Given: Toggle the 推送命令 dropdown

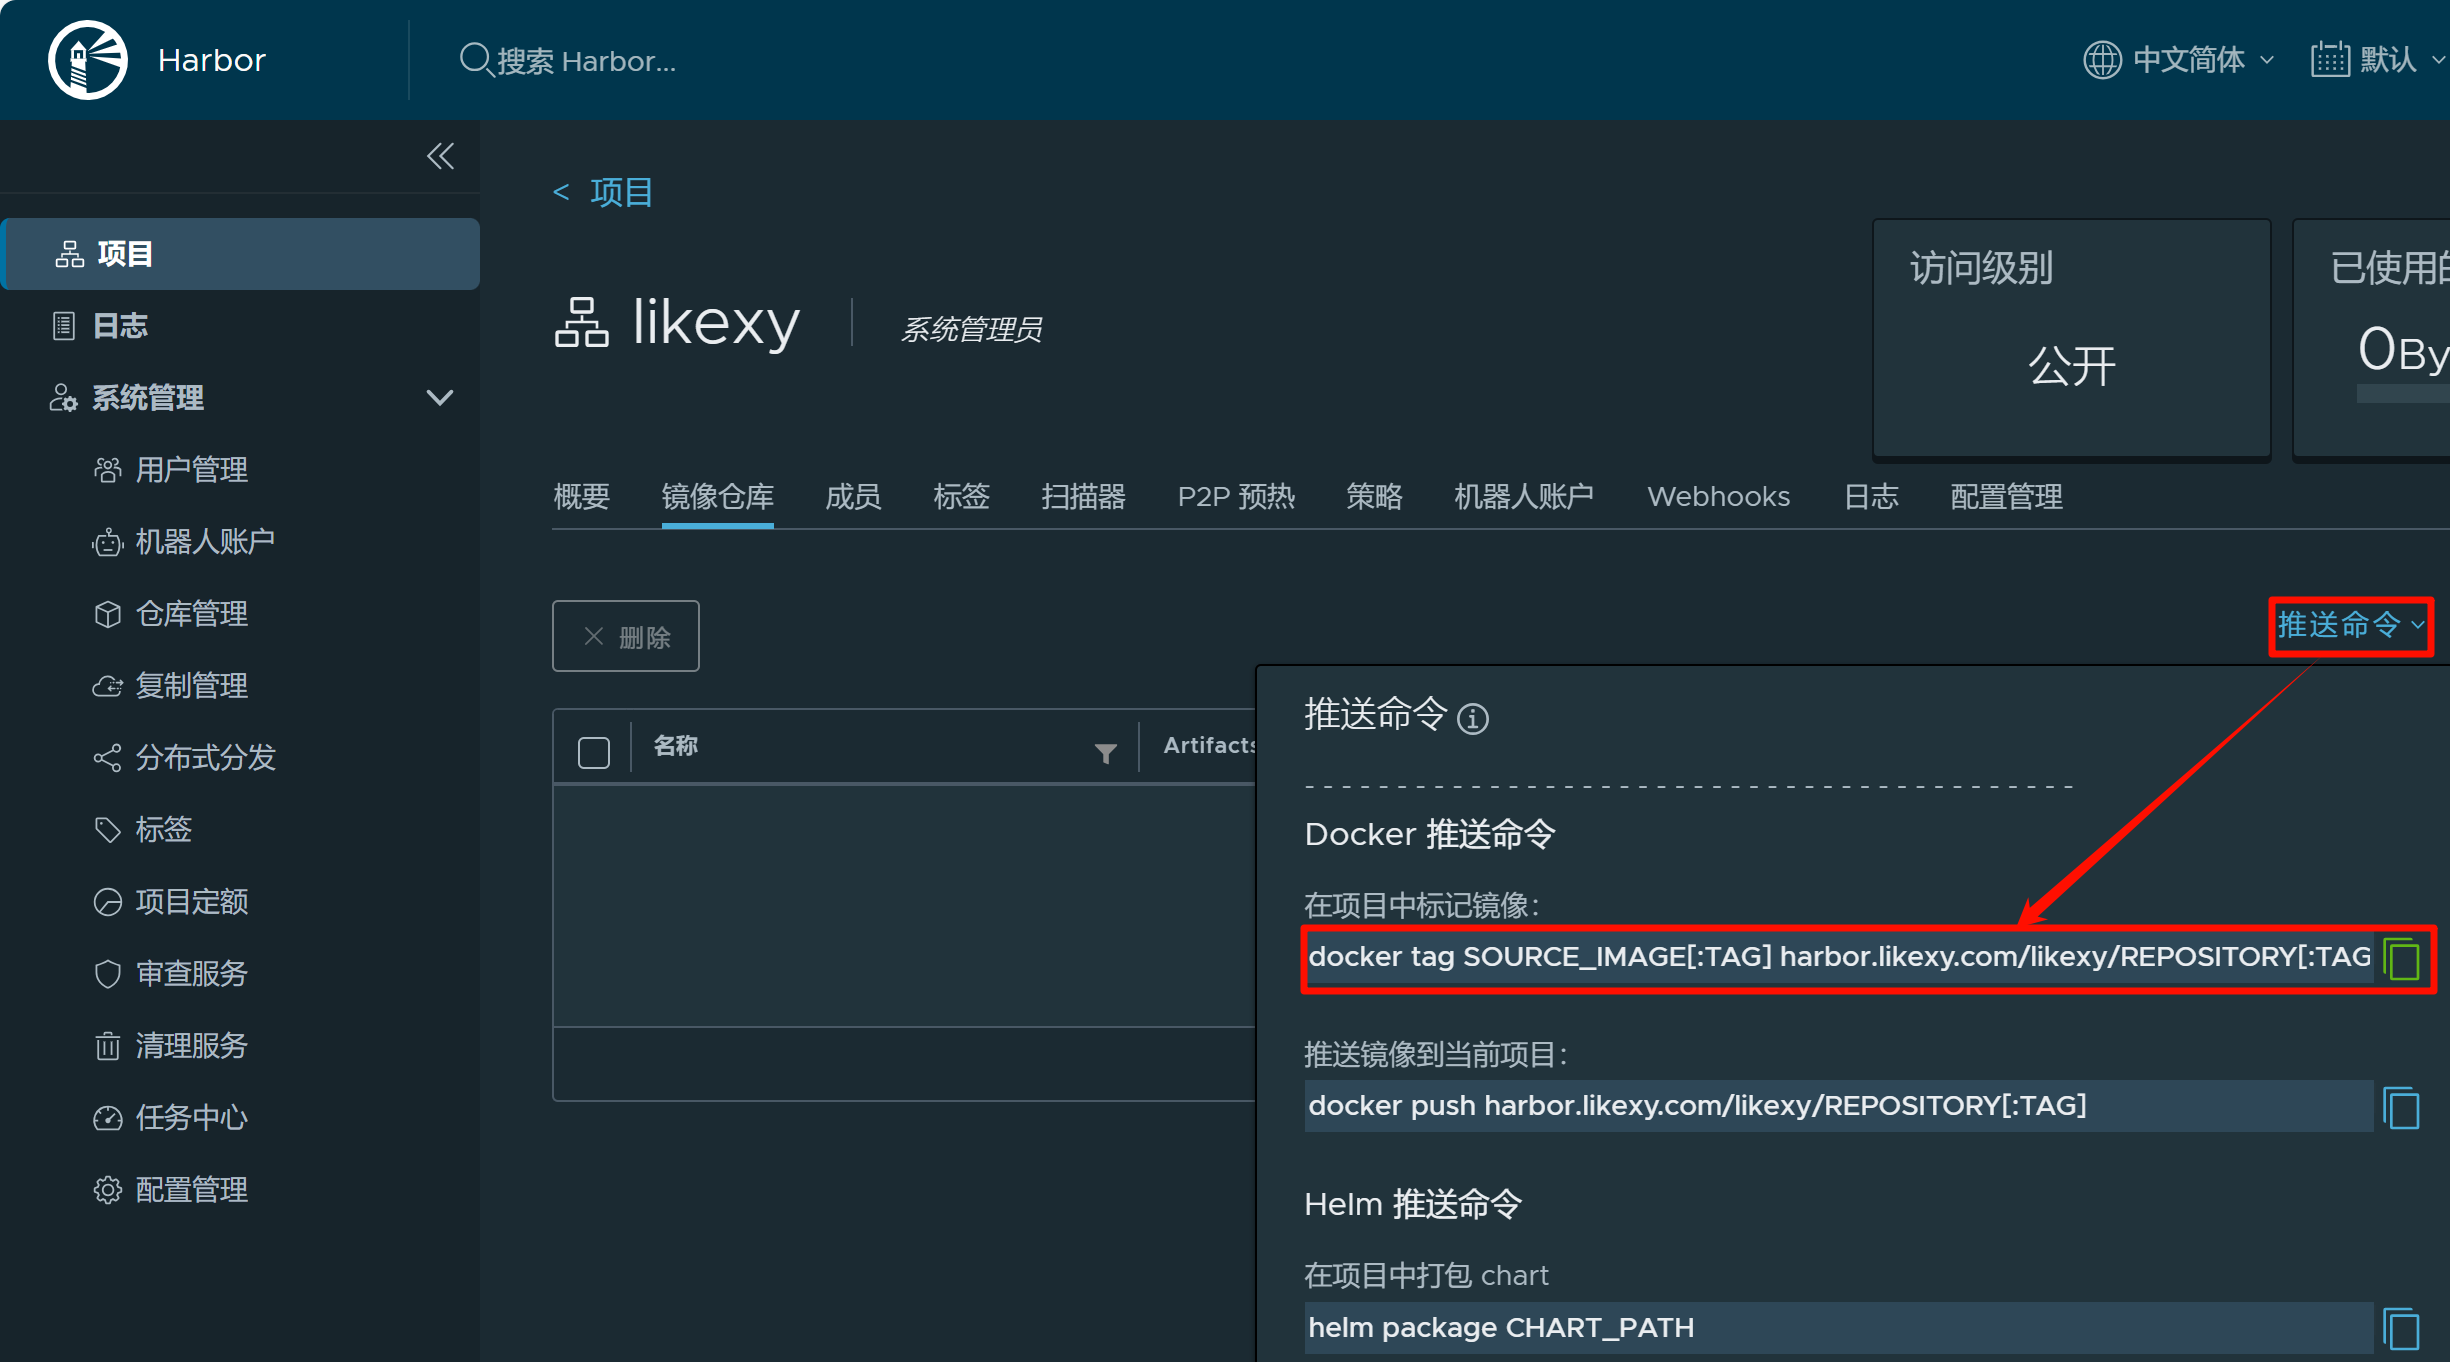Looking at the screenshot, I should coord(2350,626).
